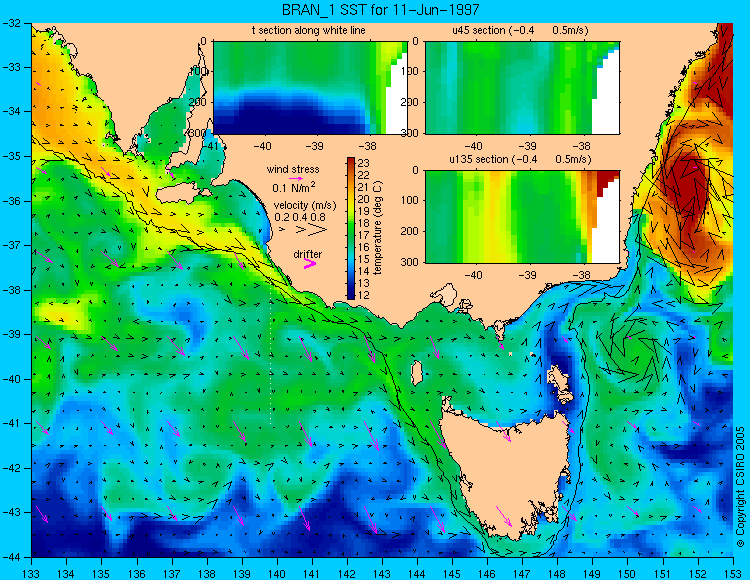This screenshot has width=750, height=580.
Task: Click the "wind stress" legend label
Action: [293, 169]
